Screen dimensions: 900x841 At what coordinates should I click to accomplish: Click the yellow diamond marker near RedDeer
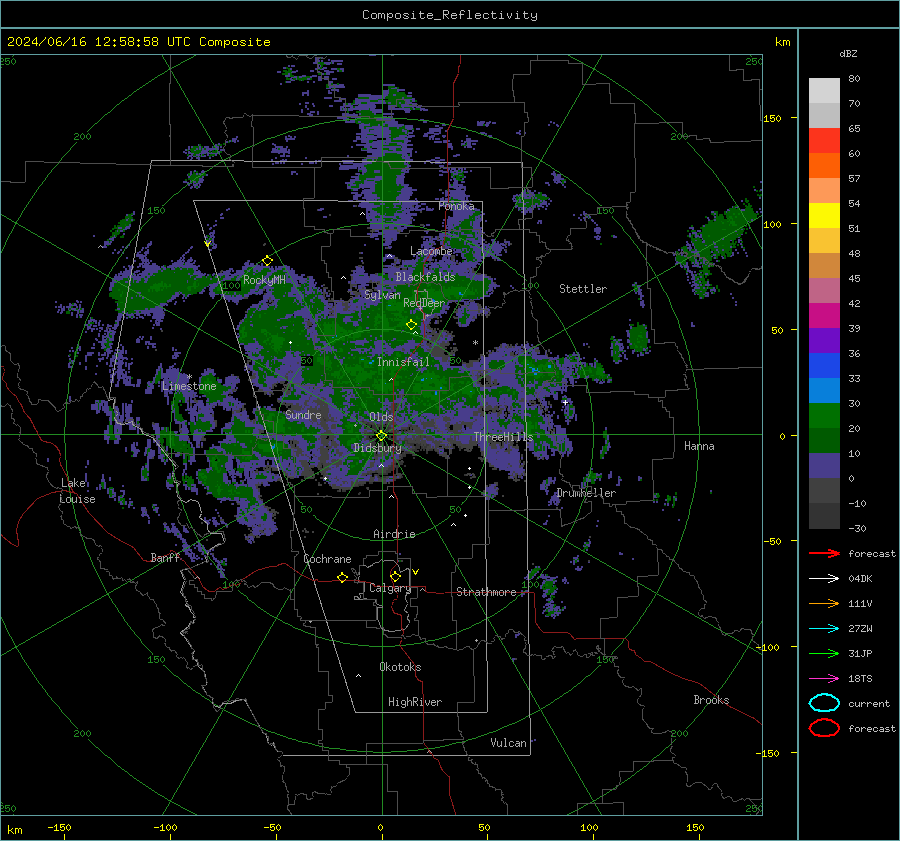[x=412, y=325]
